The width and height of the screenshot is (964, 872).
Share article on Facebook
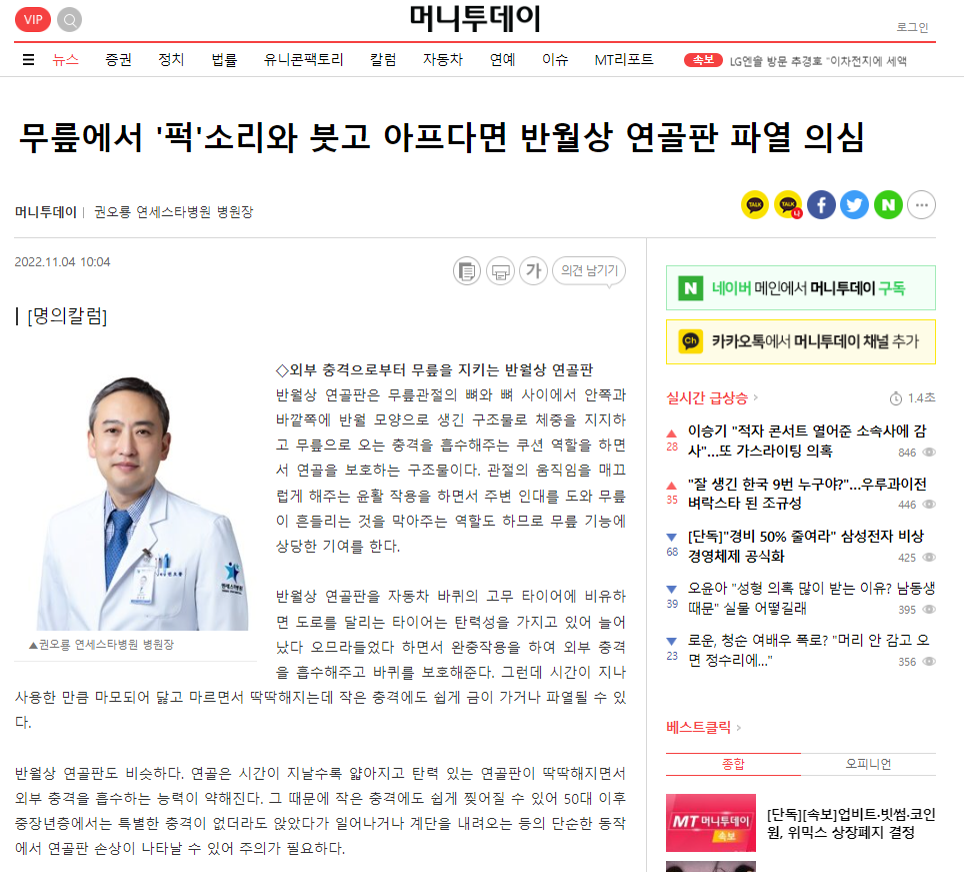pos(821,205)
